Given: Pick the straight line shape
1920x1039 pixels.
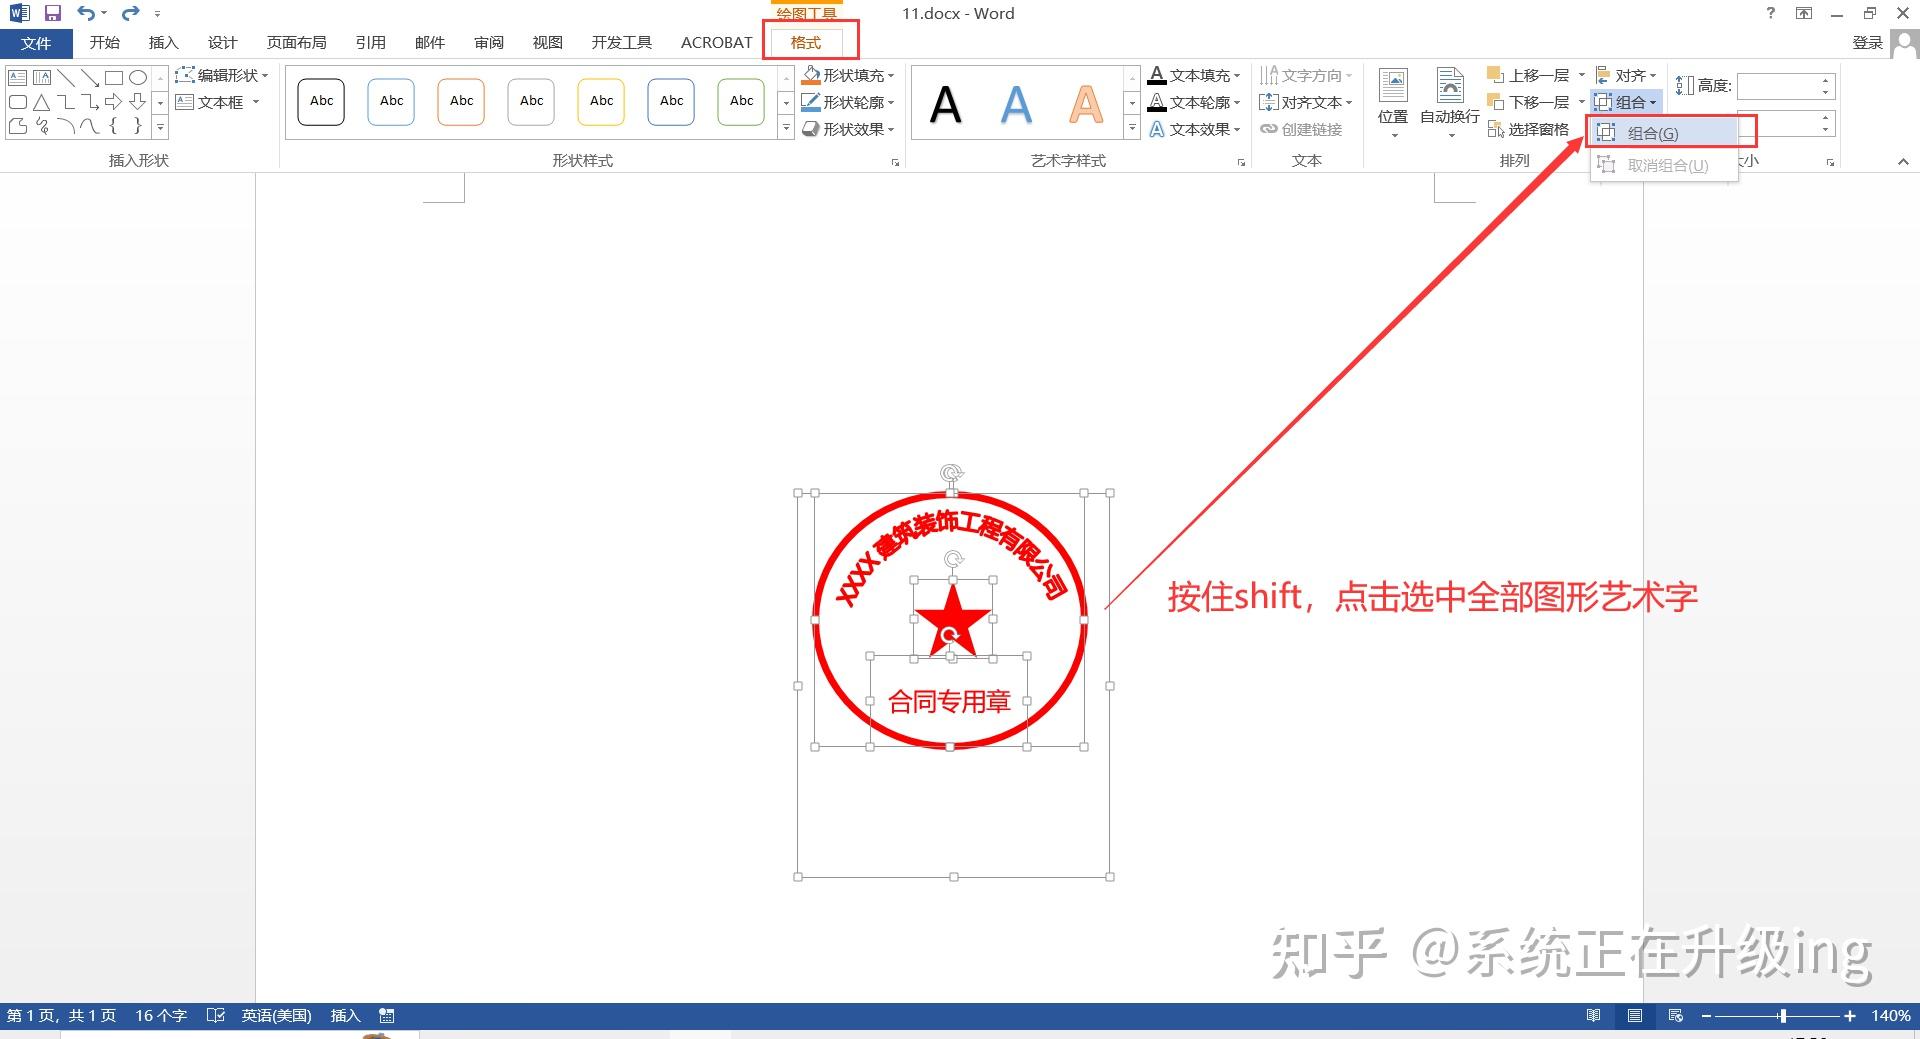Looking at the screenshot, I should click(x=65, y=77).
